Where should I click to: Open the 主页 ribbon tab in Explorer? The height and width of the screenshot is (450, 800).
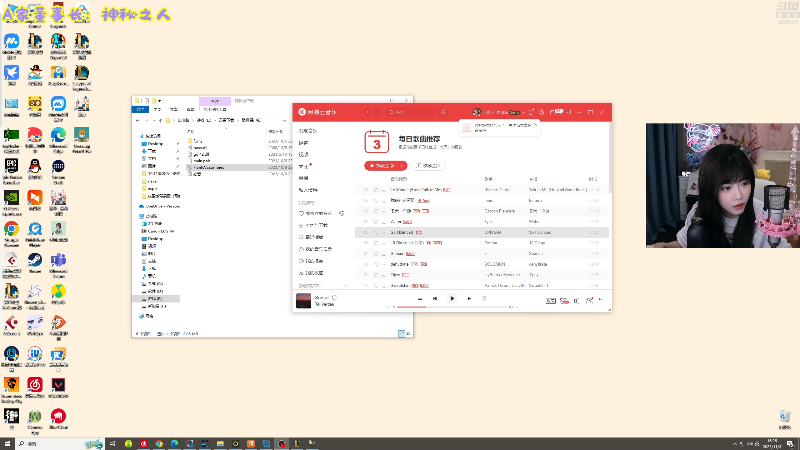(158, 109)
